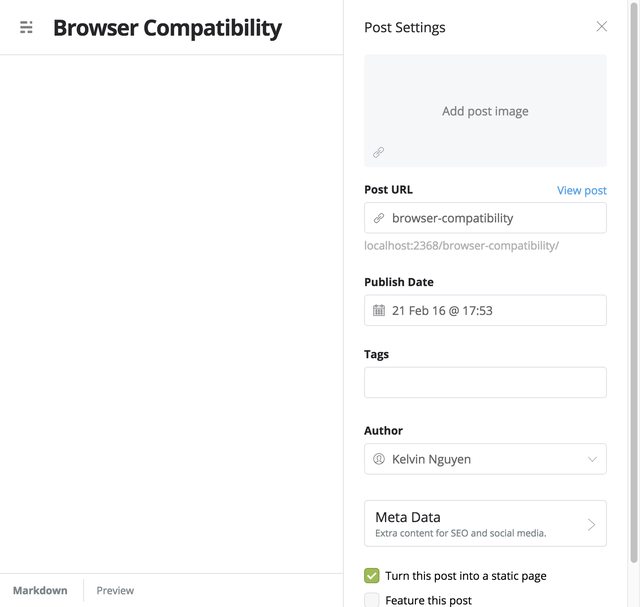The width and height of the screenshot is (640, 607).
Task: Uncheck Turn this post into a static page
Action: (372, 575)
